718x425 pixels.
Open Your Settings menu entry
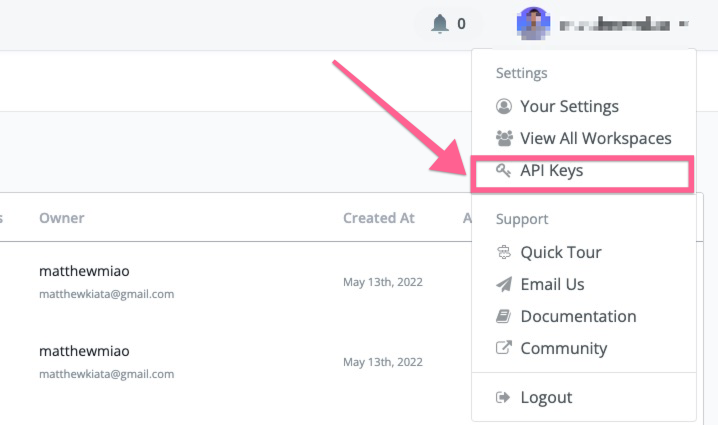(569, 106)
